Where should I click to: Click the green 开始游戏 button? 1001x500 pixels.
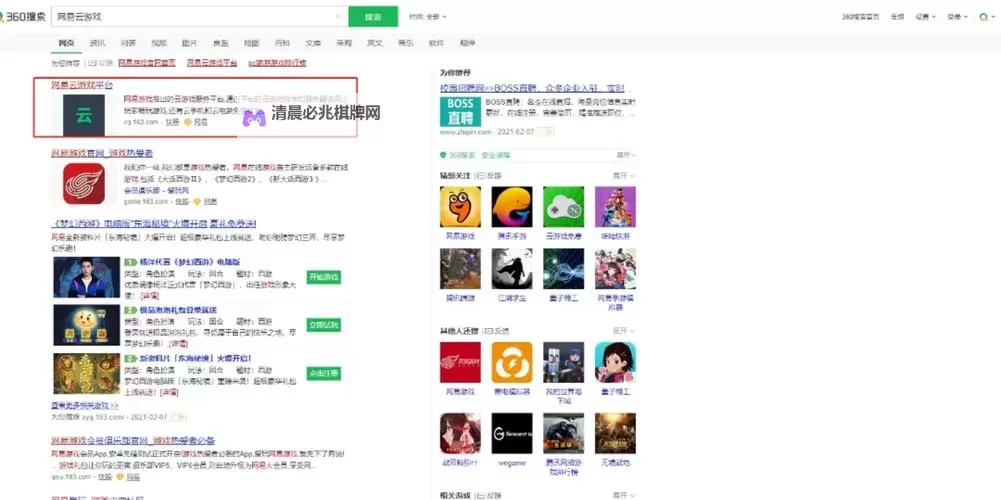click(x=324, y=277)
